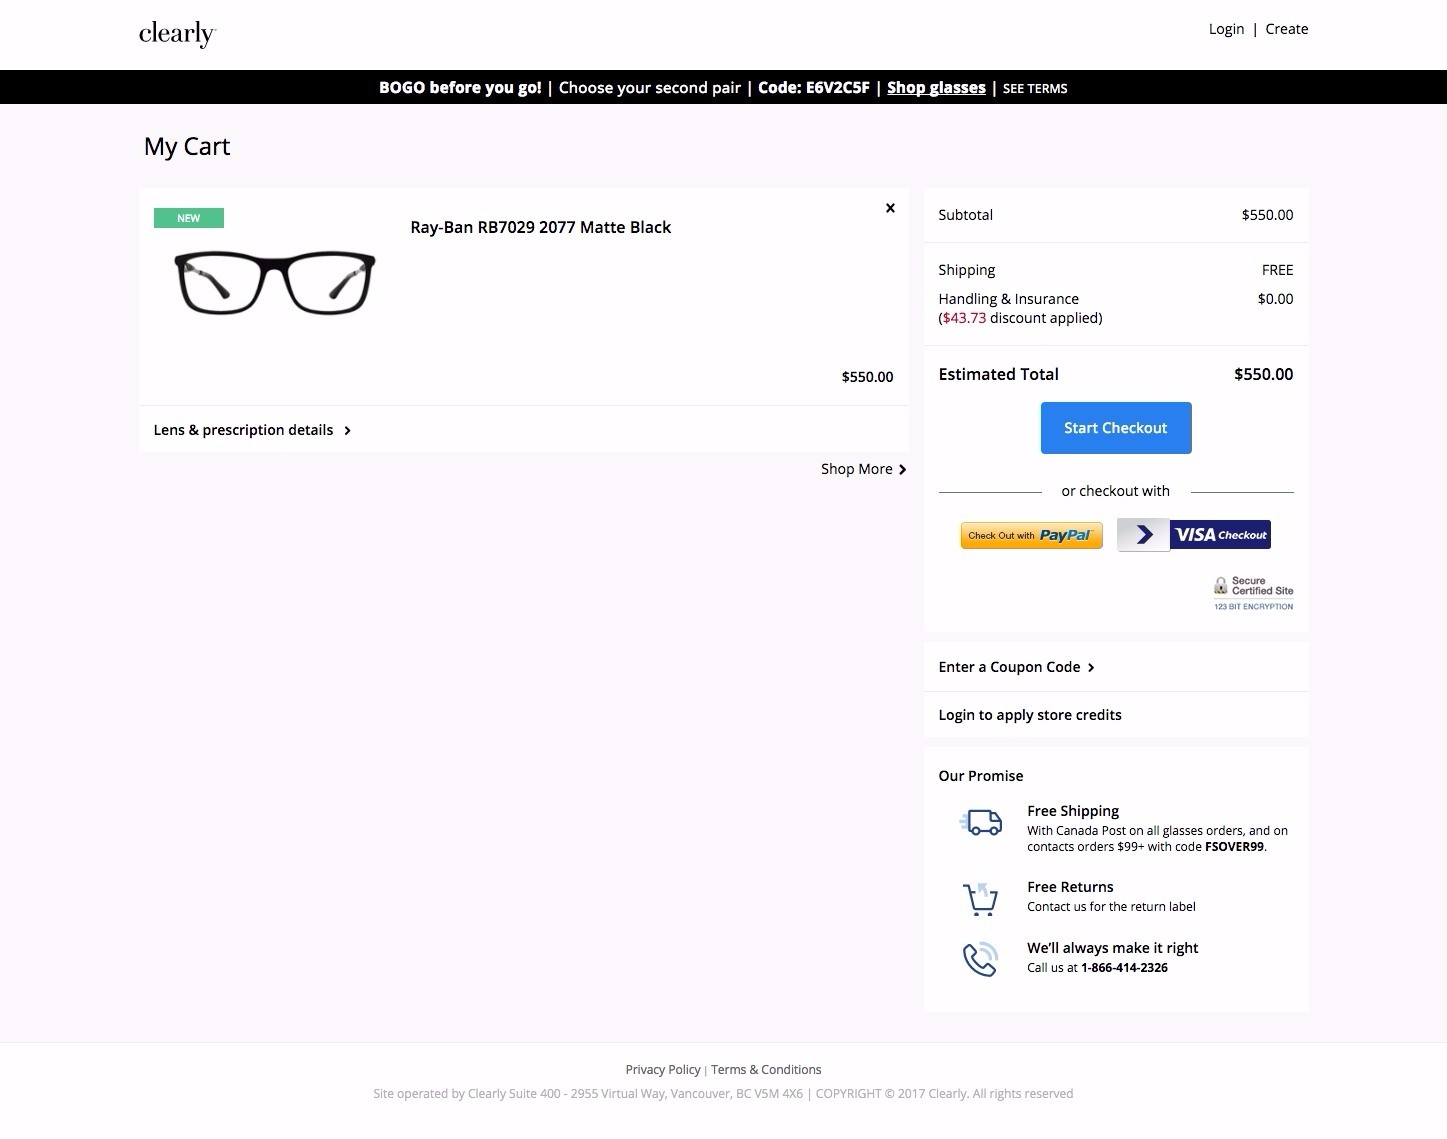This screenshot has height=1139, width=1447.
Task: Click the phone call icon
Action: pos(980,958)
